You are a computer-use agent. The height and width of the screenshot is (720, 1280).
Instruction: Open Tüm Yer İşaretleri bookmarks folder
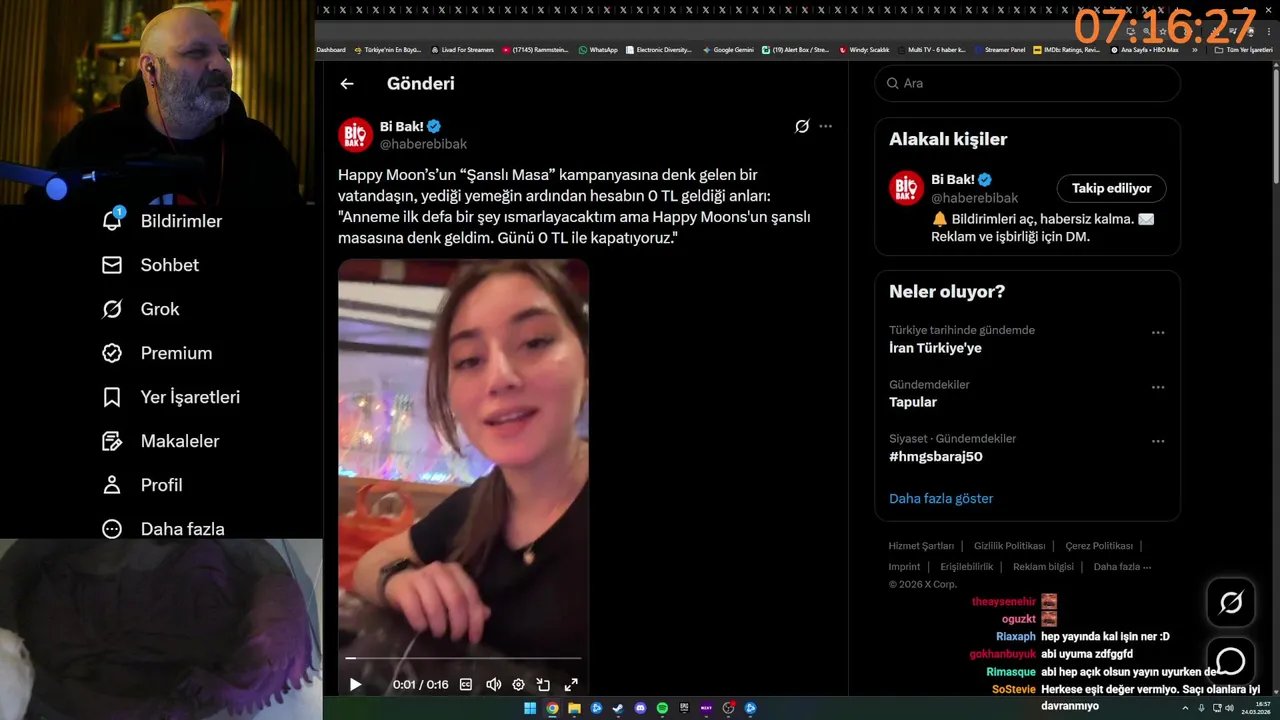(1244, 50)
